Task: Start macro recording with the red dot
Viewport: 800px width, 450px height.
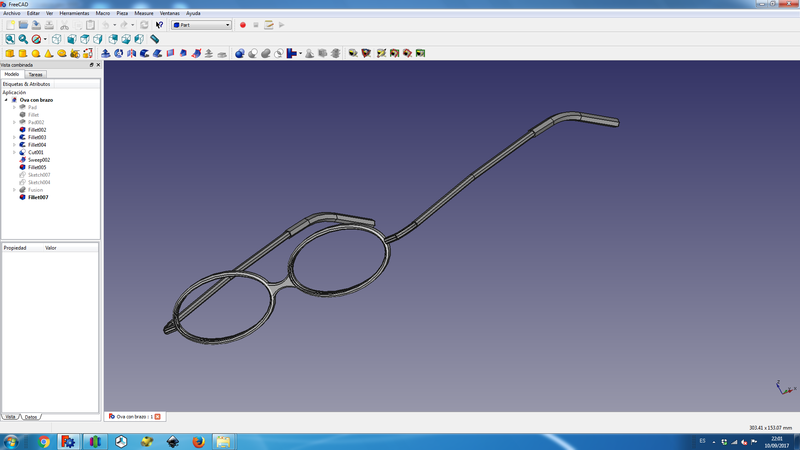Action: tap(243, 25)
